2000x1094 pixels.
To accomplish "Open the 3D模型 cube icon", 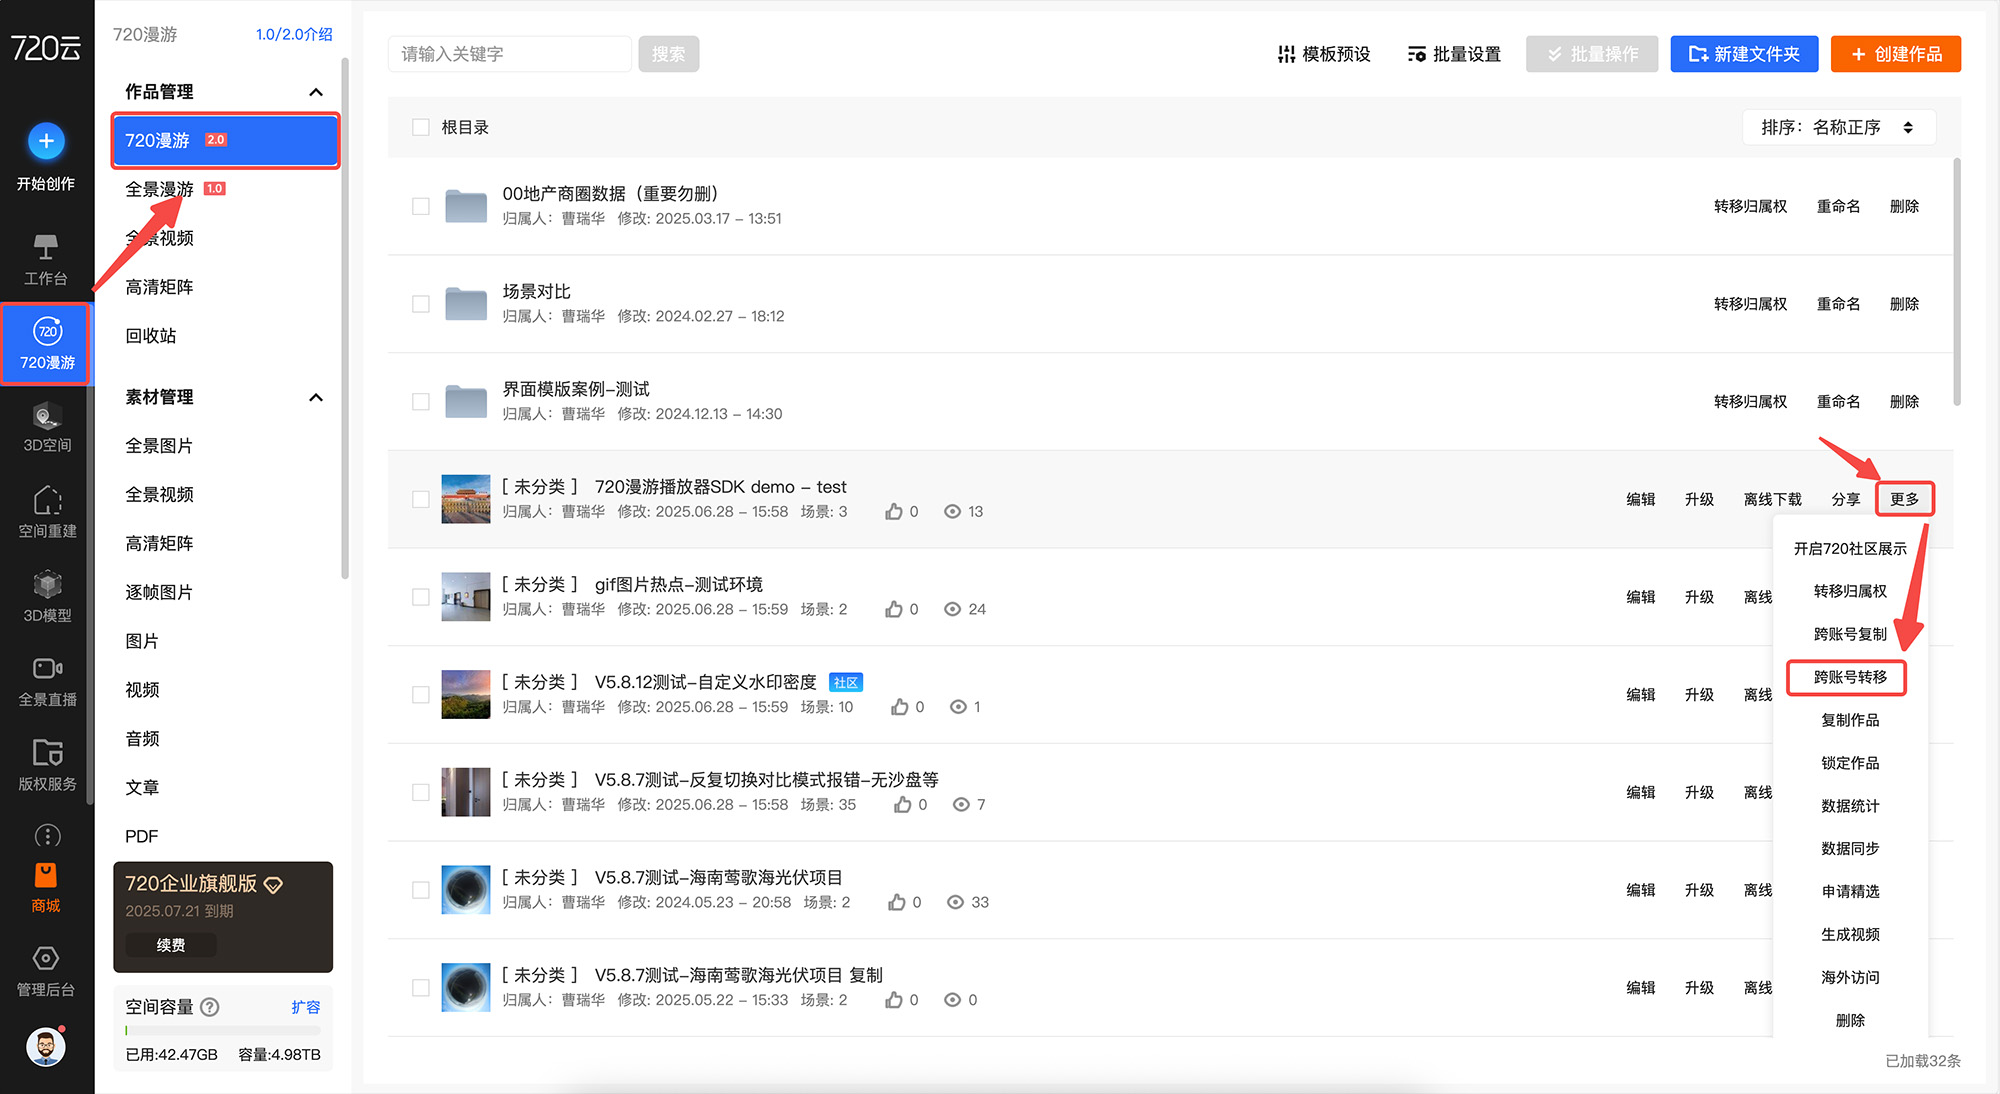I will 47,585.
